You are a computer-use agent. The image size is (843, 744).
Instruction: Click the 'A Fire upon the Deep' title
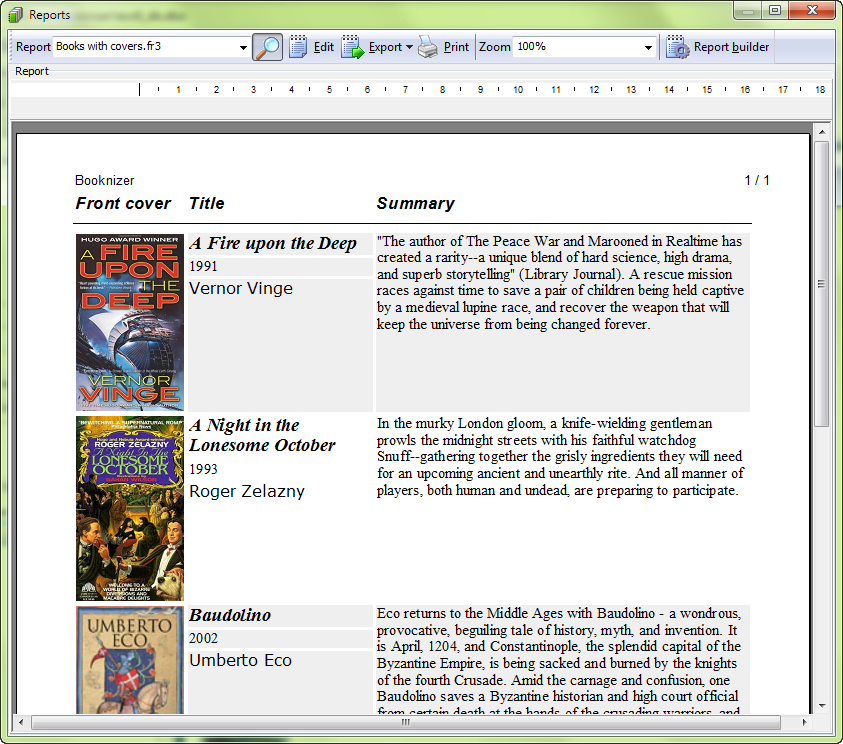coord(273,244)
